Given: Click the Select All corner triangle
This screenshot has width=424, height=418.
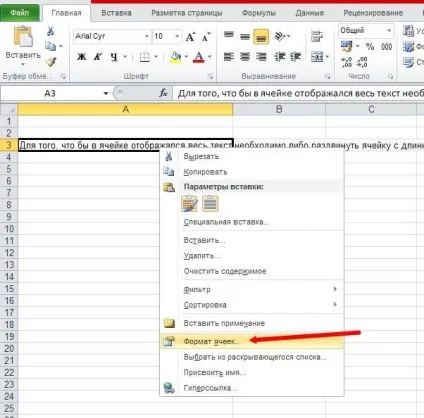Looking at the screenshot, I should [x=9, y=109].
